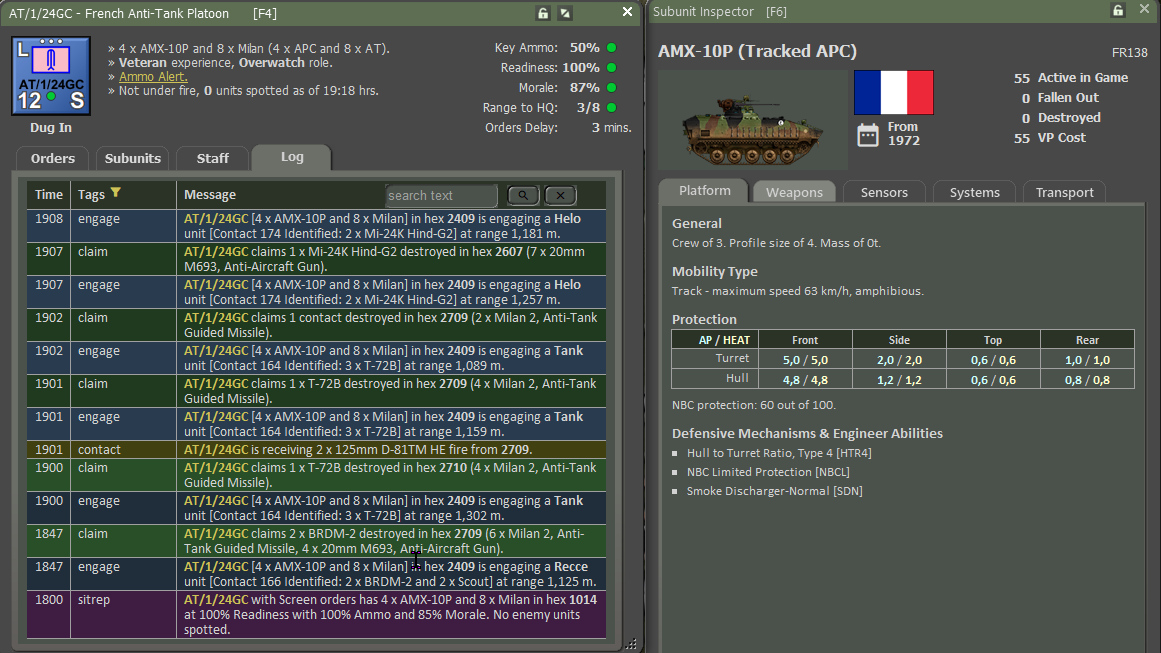Switch to the Subunits tab
Viewport: 1161px width, 653px height.
pyautogui.click(x=133, y=158)
